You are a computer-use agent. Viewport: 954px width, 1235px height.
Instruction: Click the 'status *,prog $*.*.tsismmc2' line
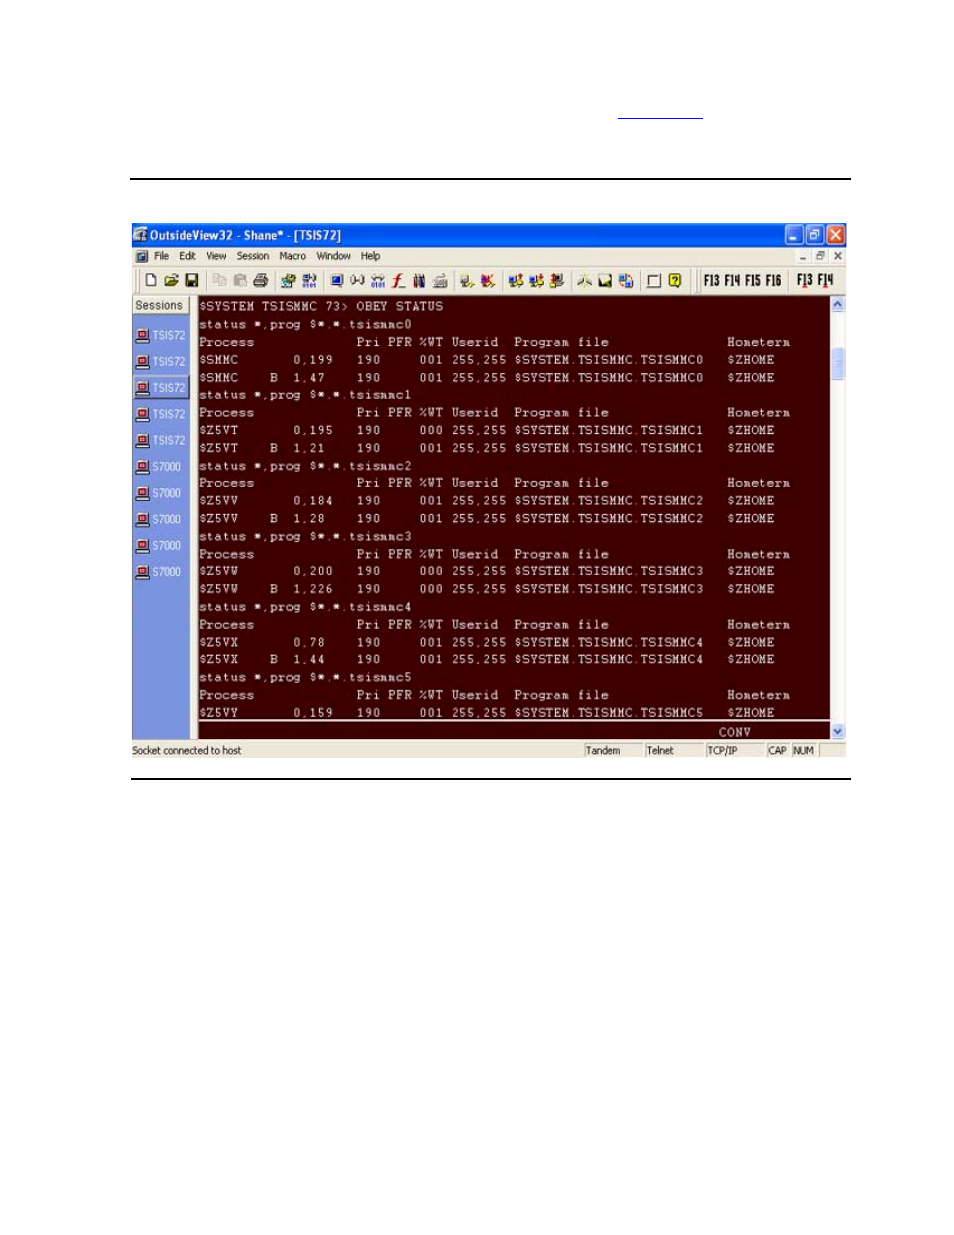pos(305,466)
